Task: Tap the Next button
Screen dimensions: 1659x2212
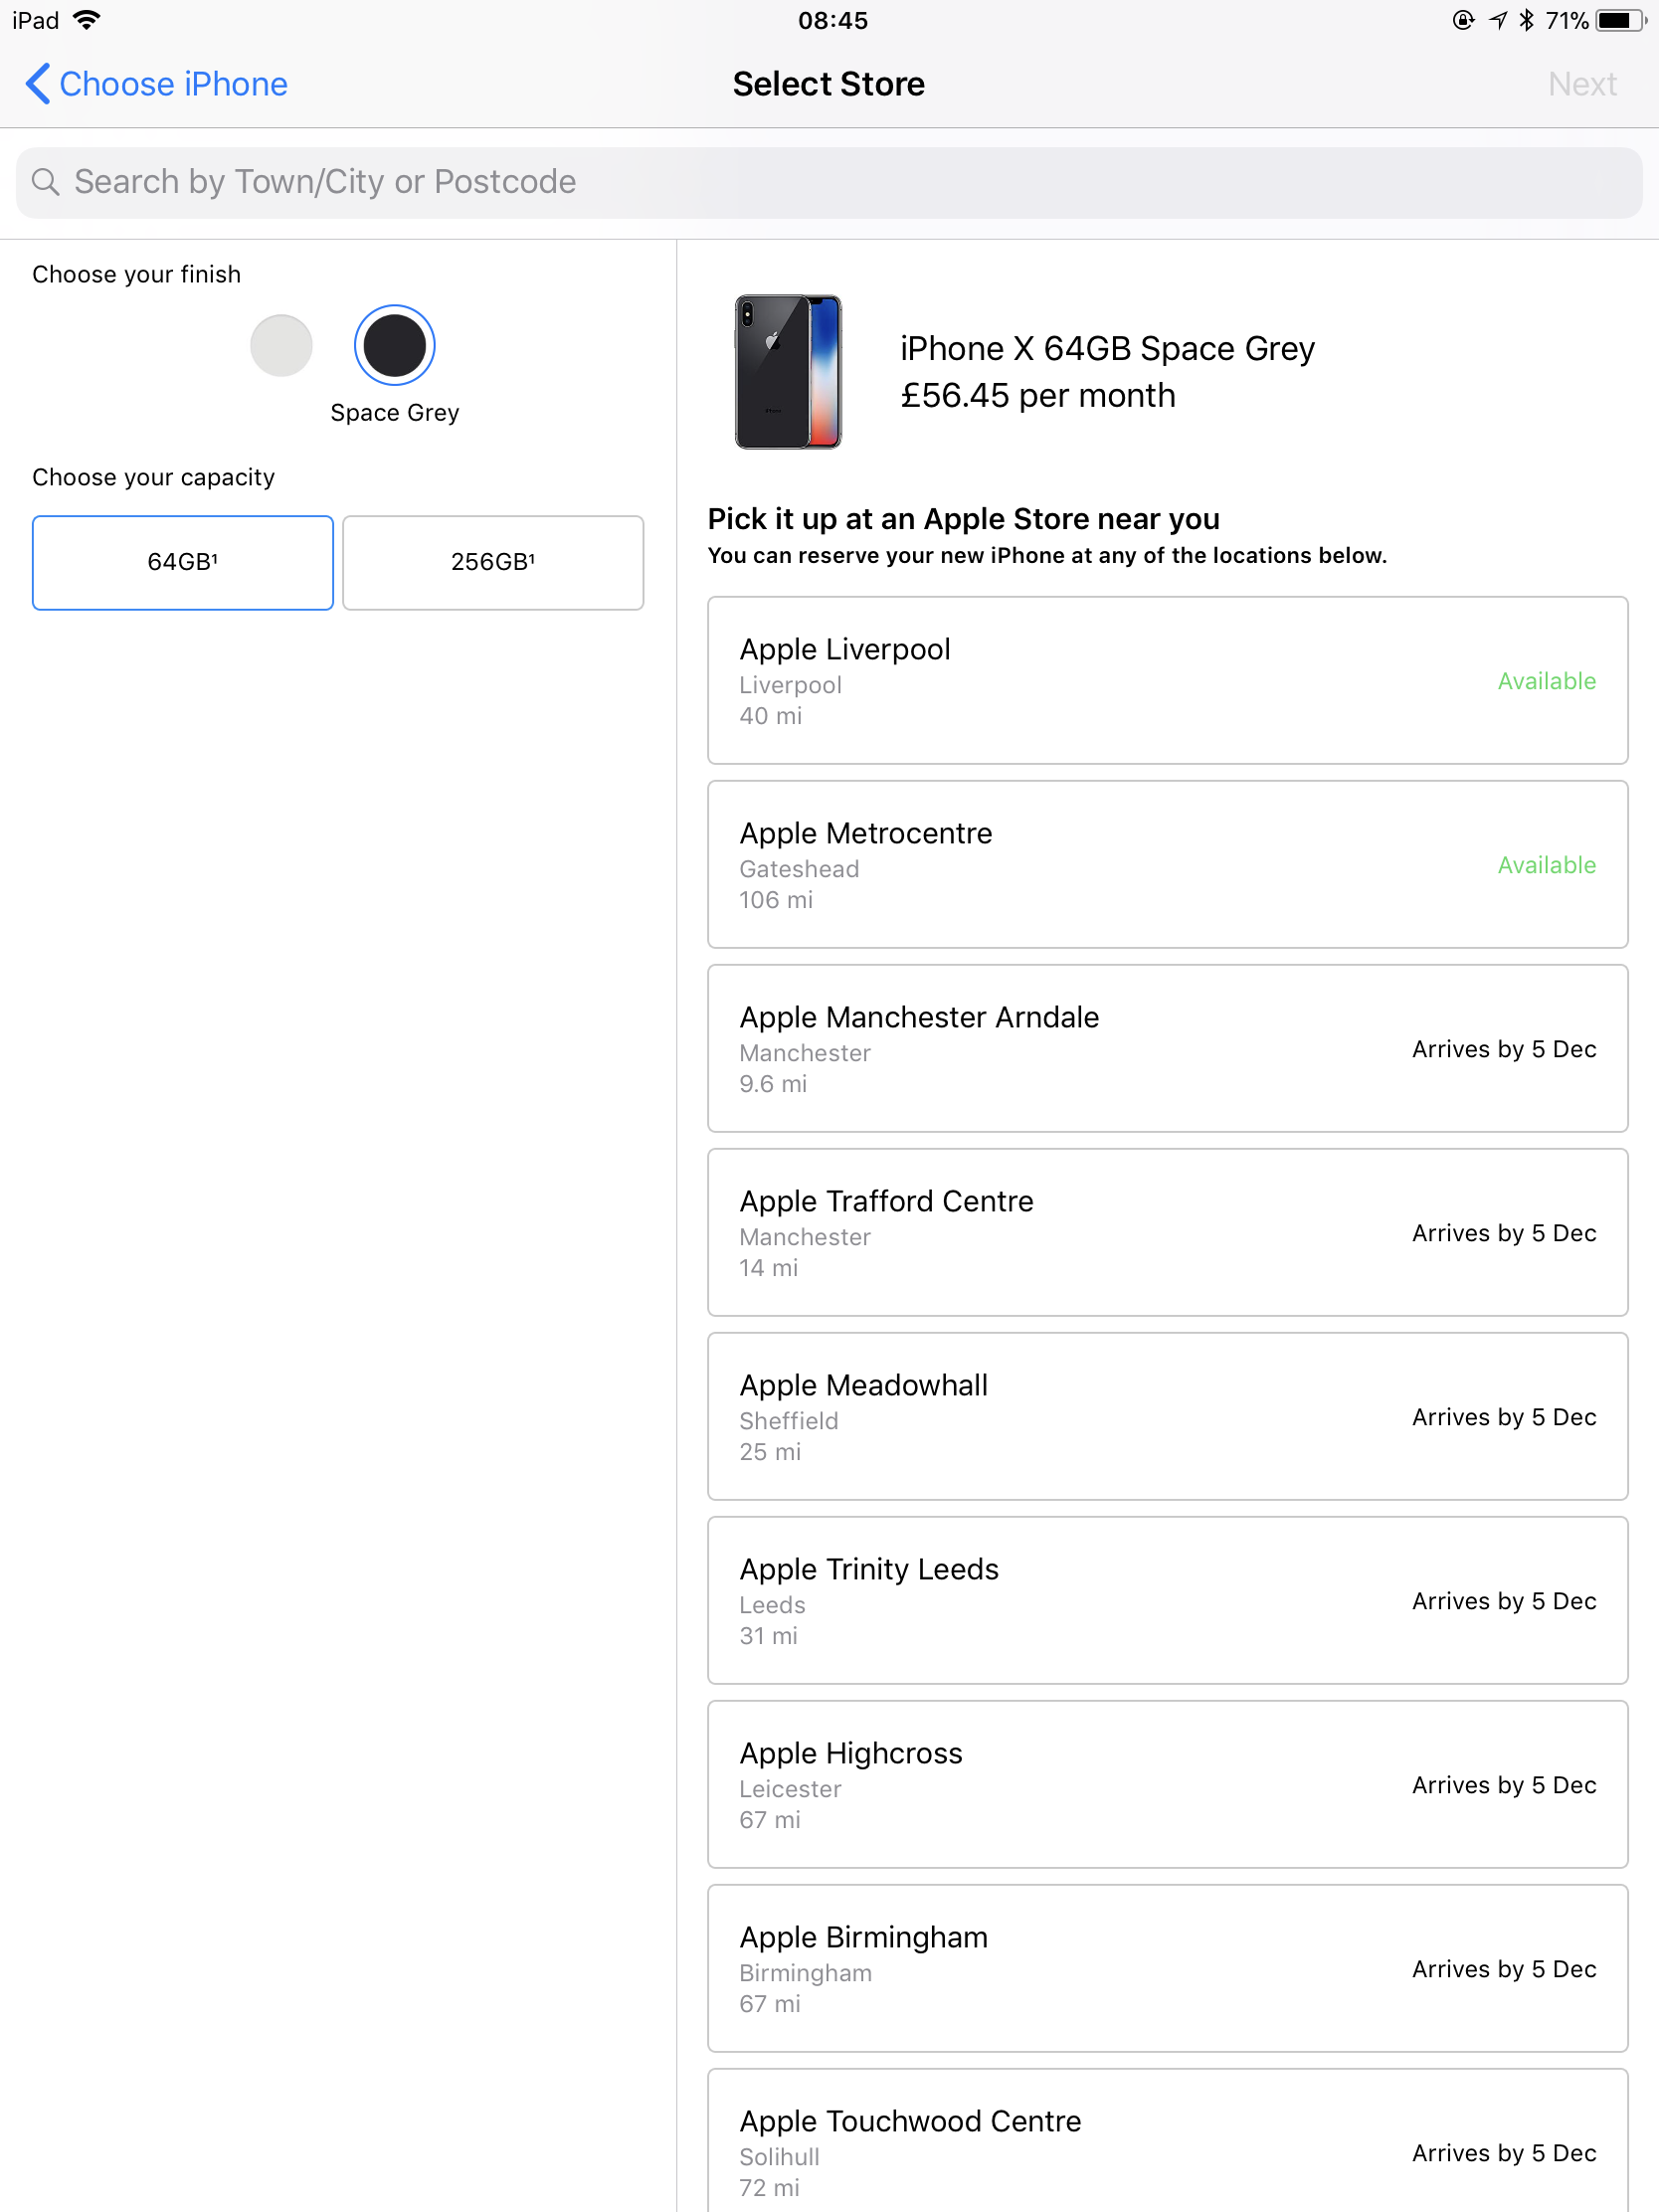Action: (1582, 84)
